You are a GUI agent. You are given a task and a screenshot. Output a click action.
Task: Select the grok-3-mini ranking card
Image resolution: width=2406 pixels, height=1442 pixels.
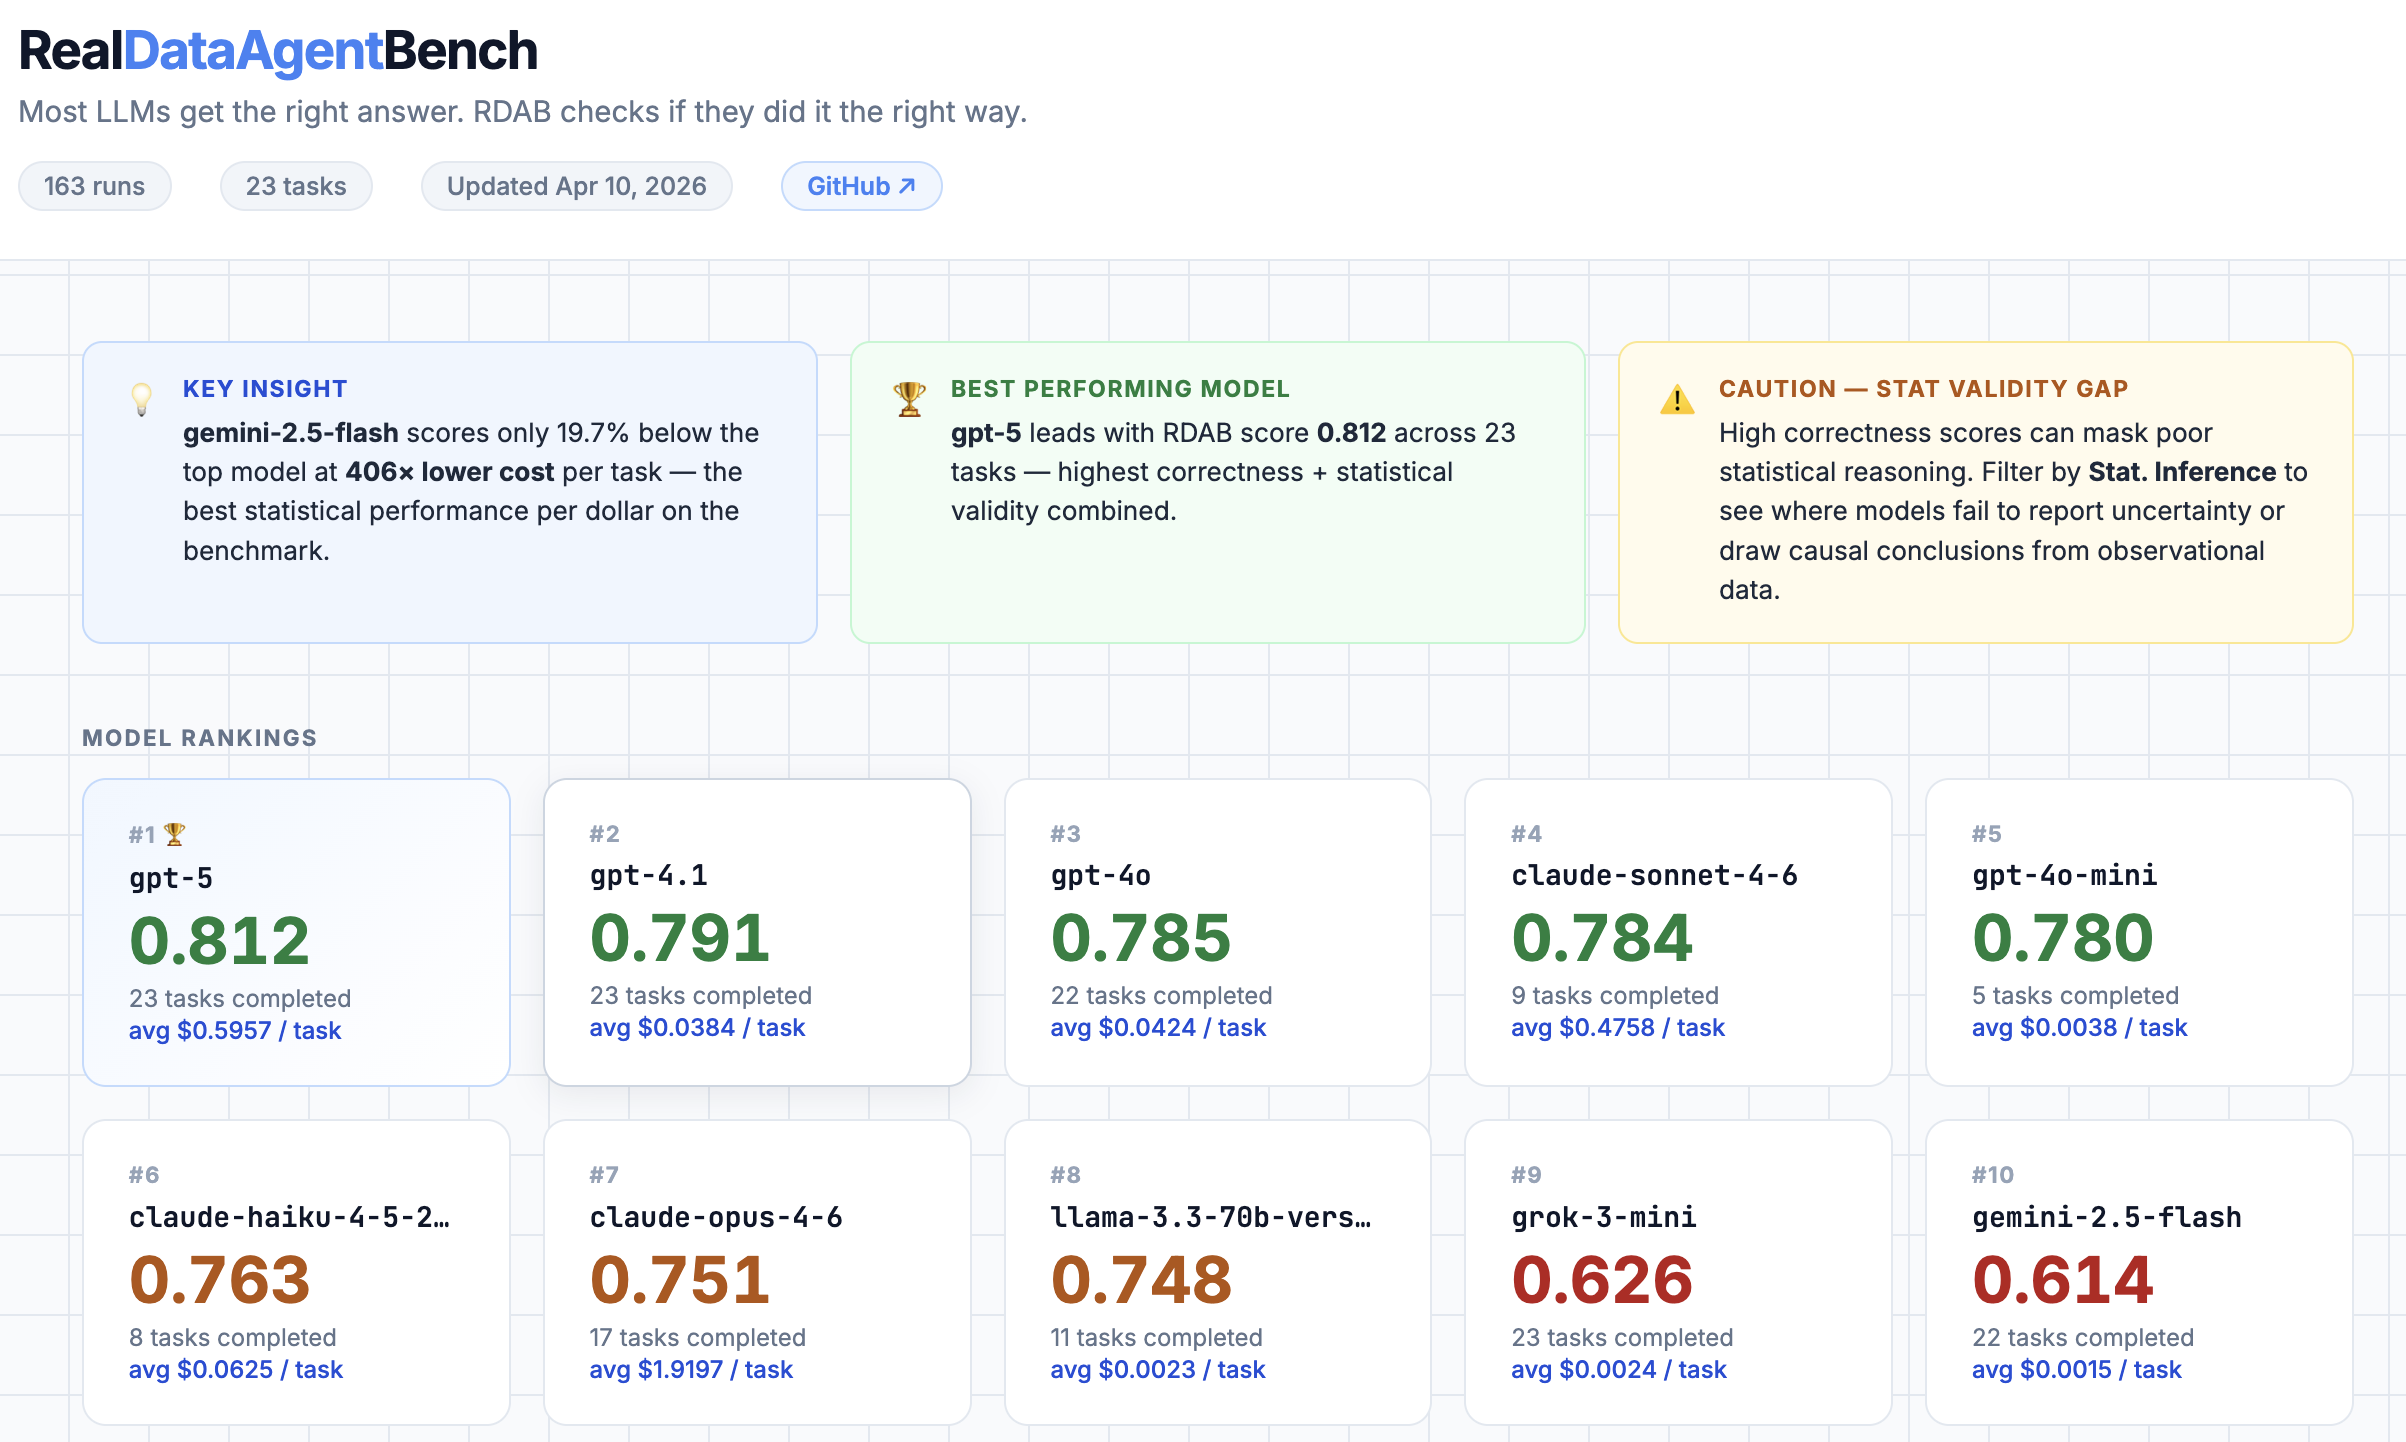pos(1678,1272)
